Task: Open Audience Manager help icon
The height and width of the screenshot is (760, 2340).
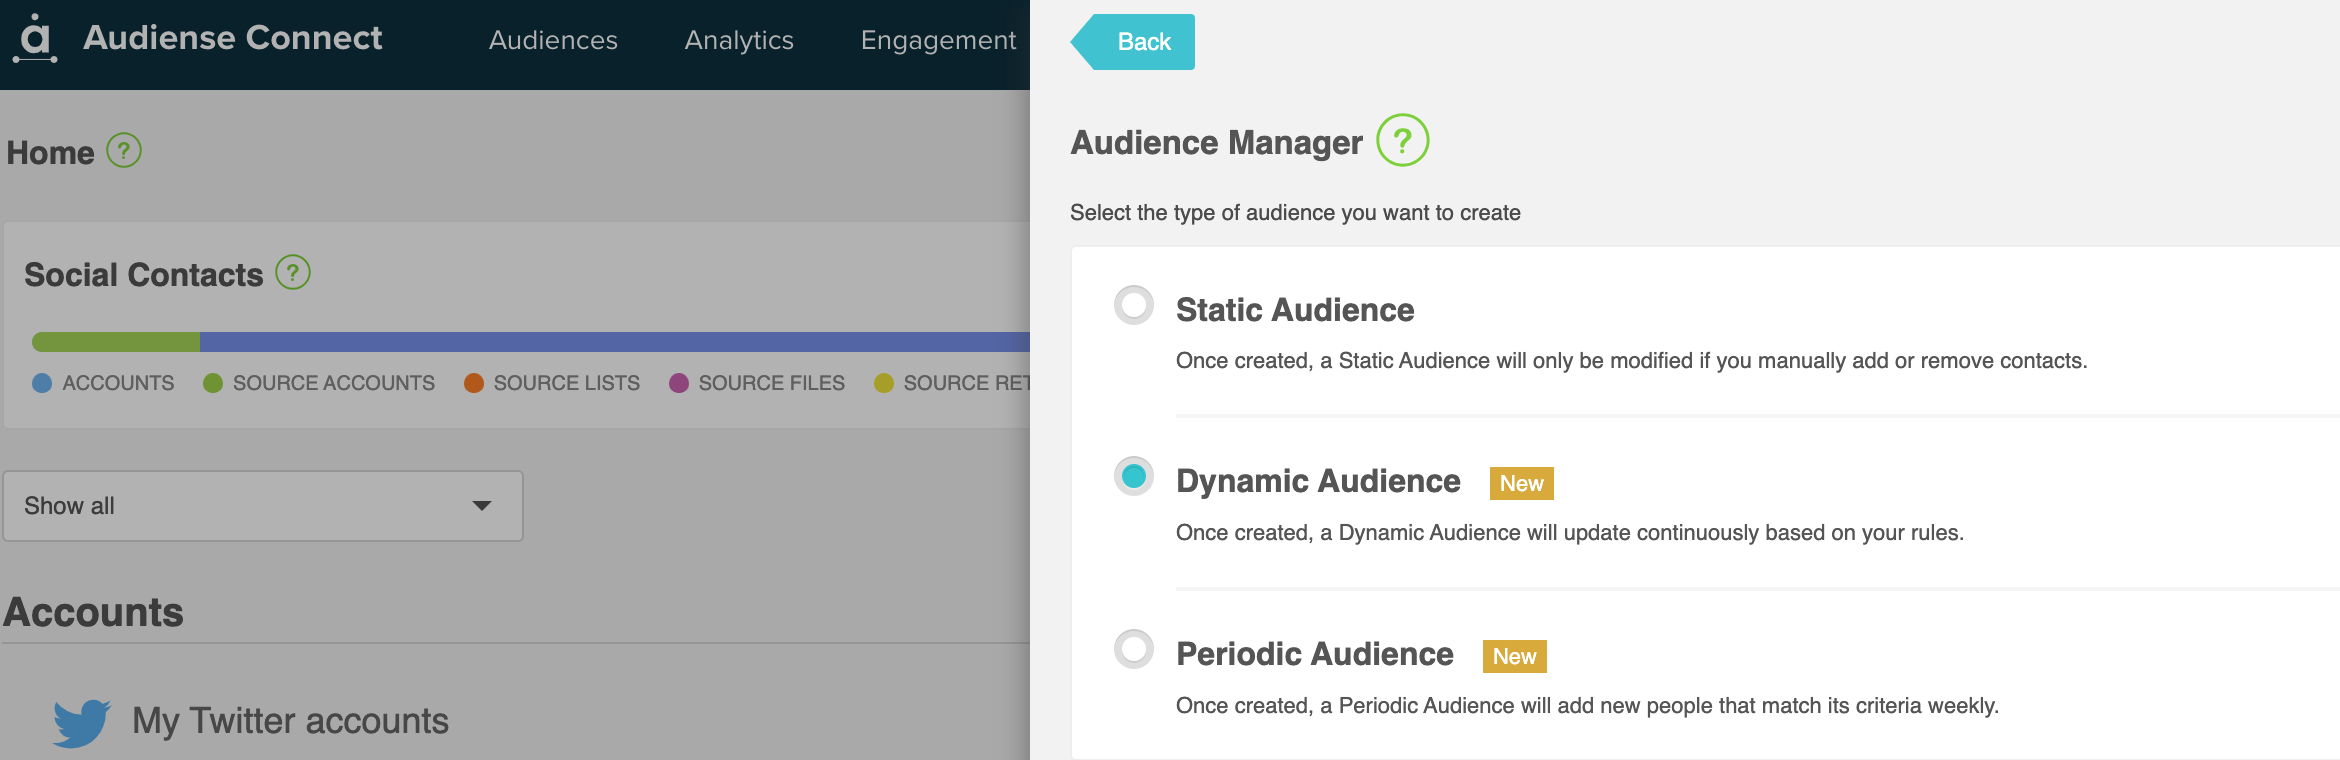Action: click(x=1402, y=141)
